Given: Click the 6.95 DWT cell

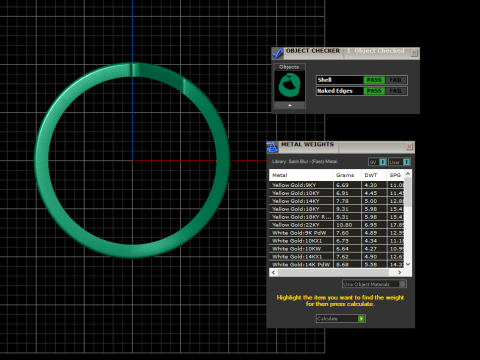Looking at the screenshot, I should 374,225.
